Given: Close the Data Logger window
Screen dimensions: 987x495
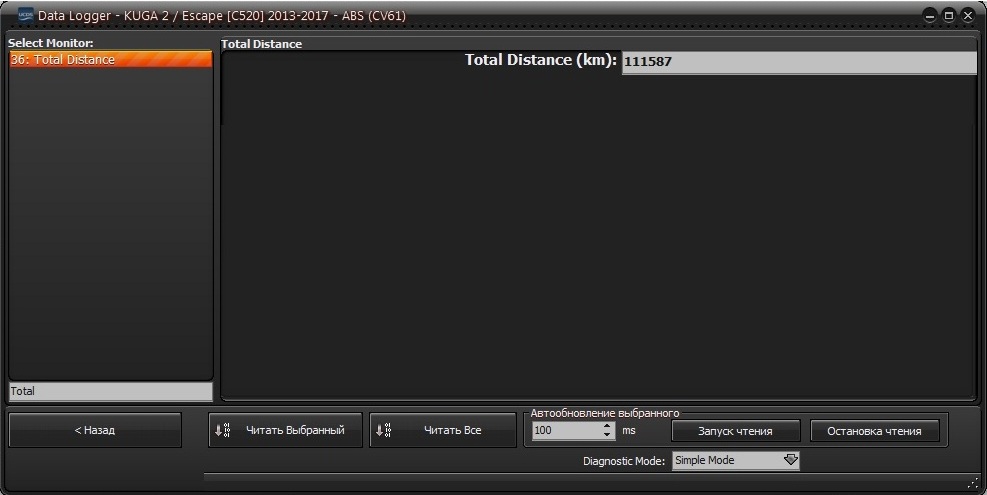Looking at the screenshot, I should click(967, 17).
